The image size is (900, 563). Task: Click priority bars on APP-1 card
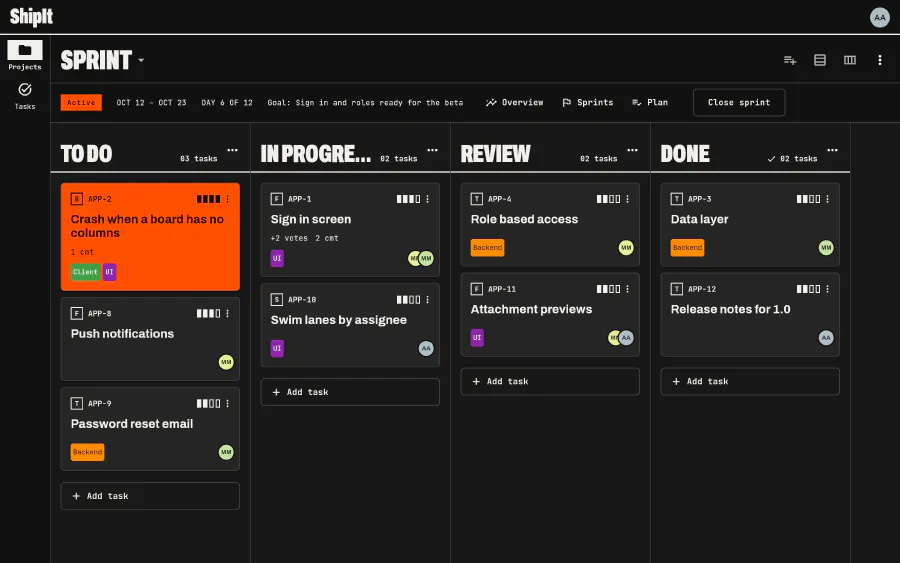point(408,199)
